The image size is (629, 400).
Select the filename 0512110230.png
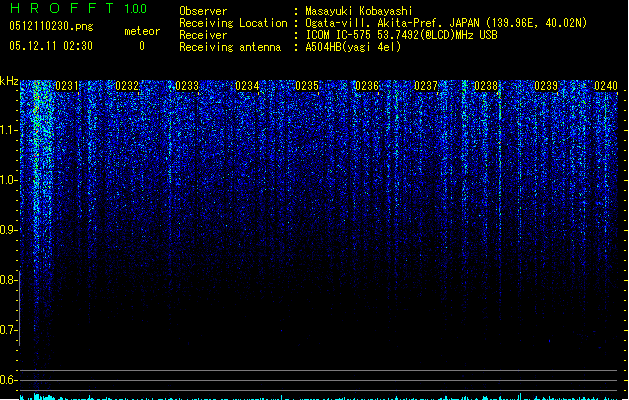(51, 26)
